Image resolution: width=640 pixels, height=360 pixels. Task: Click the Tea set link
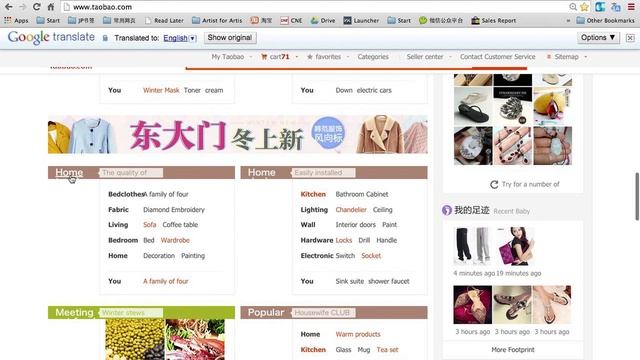coord(387,350)
